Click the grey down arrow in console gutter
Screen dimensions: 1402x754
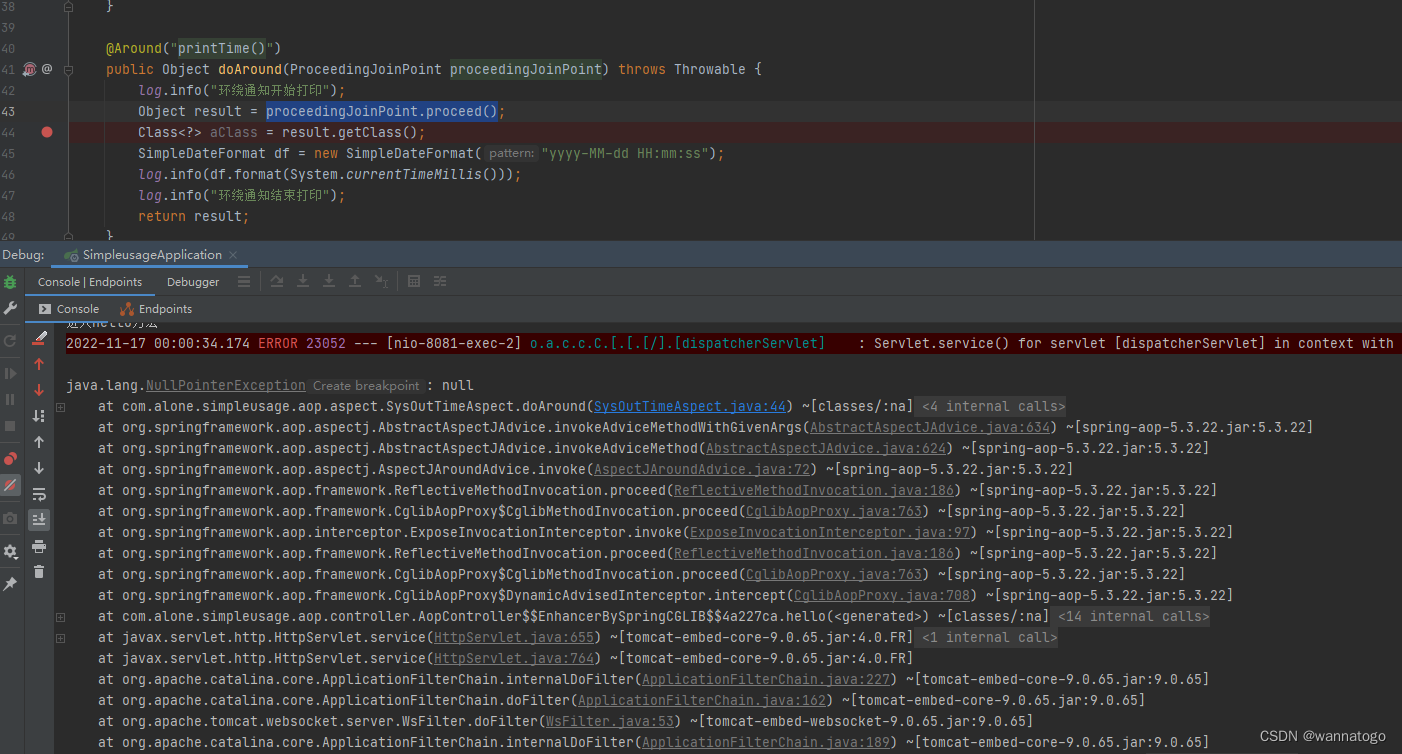tap(39, 468)
